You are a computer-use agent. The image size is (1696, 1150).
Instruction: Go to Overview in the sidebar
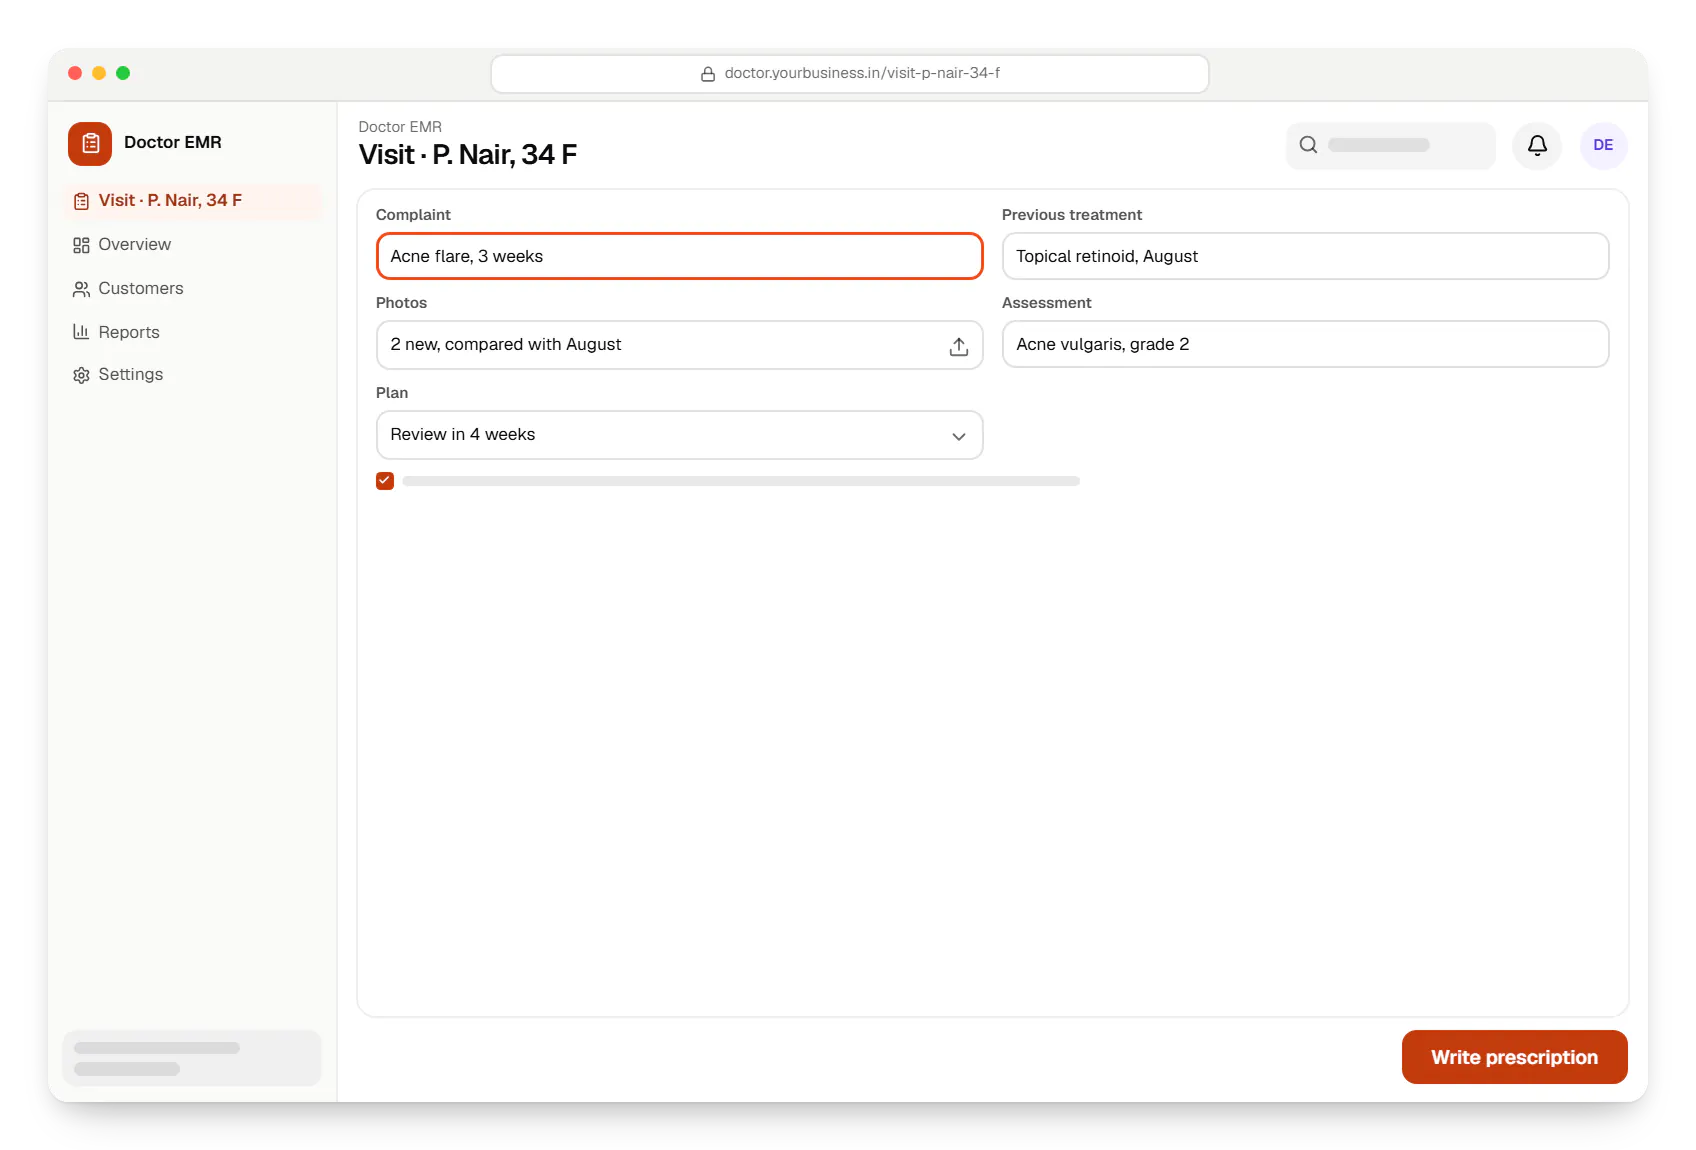click(192, 245)
